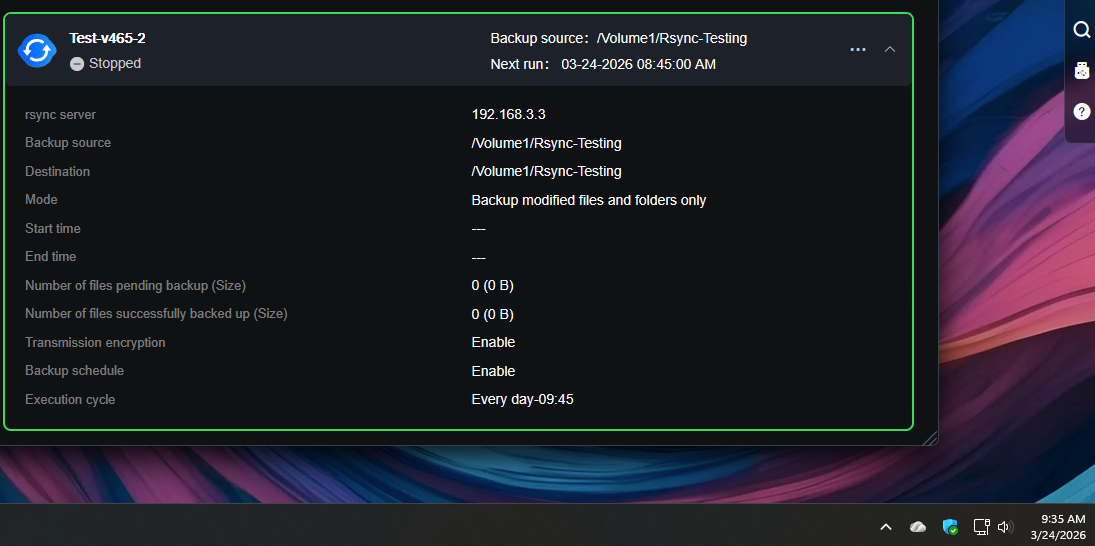Viewport: 1095px width, 546px height.
Task: Click the volume speaker tray icon
Action: [1006, 527]
